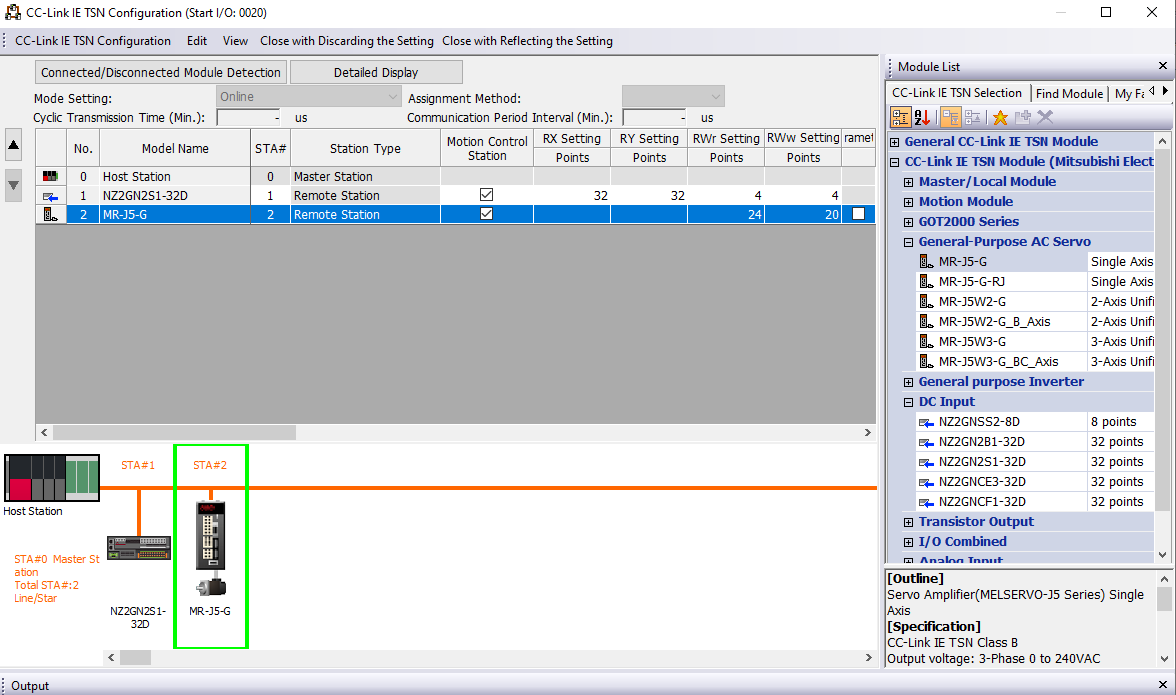This screenshot has width=1176, height=695.
Task: Click the row icon for station No. 0 in table
Action: tap(50, 176)
